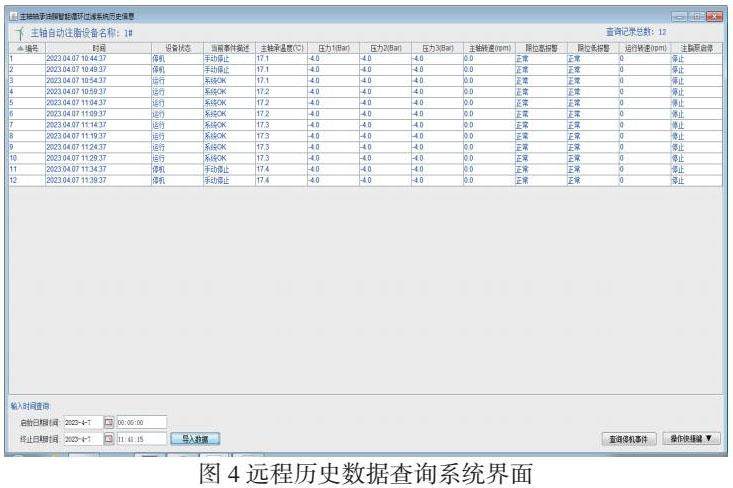Click the 限位临报警 column header
The image size is (733, 488).
539,47
